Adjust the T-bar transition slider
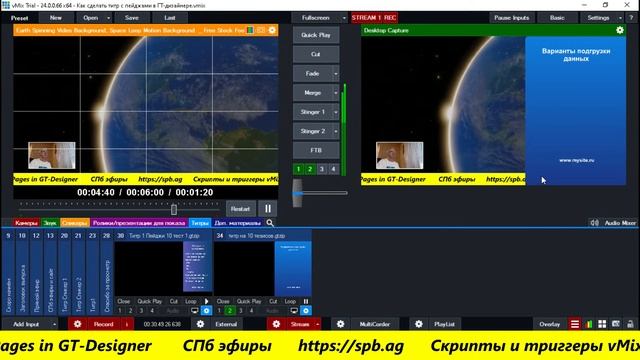The height and width of the screenshot is (360, 640). pyautogui.click(x=298, y=193)
